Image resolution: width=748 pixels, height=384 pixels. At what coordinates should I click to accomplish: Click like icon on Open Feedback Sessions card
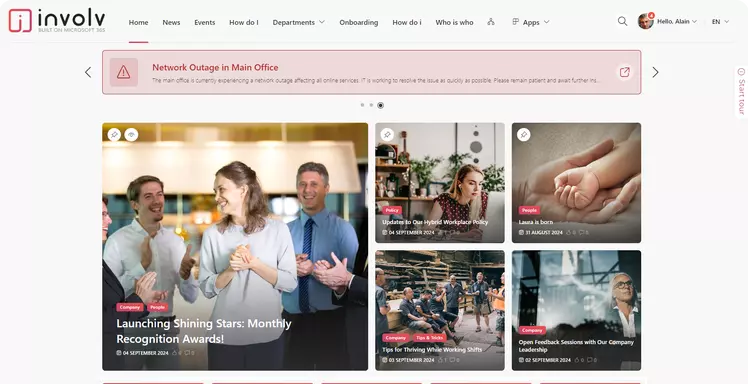[577, 360]
